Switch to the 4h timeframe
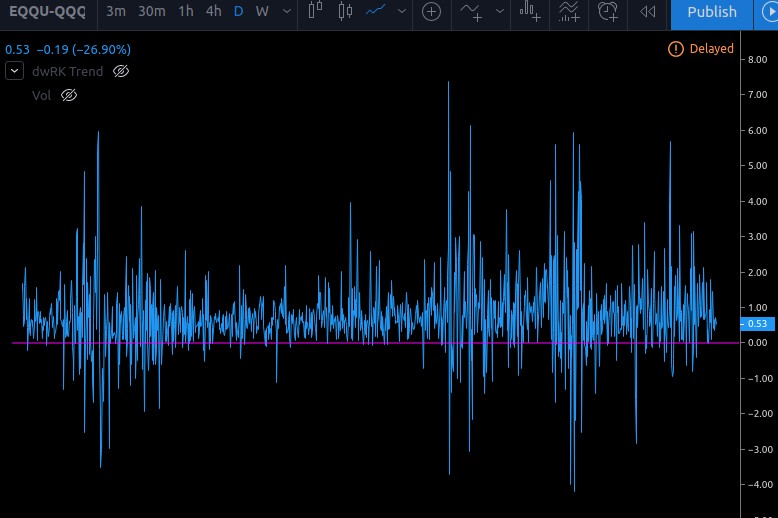Image resolution: width=778 pixels, height=518 pixels. (213, 12)
